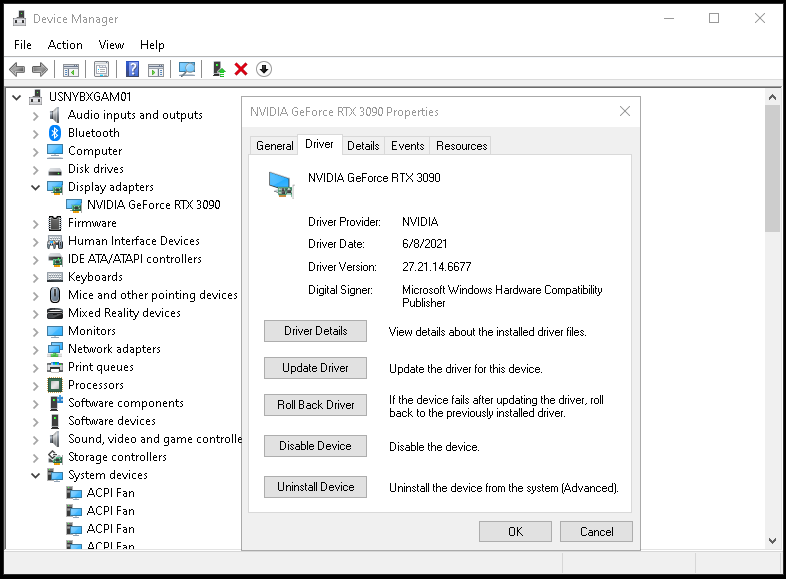
Task: Click OK in the Properties dialog
Action: [515, 531]
